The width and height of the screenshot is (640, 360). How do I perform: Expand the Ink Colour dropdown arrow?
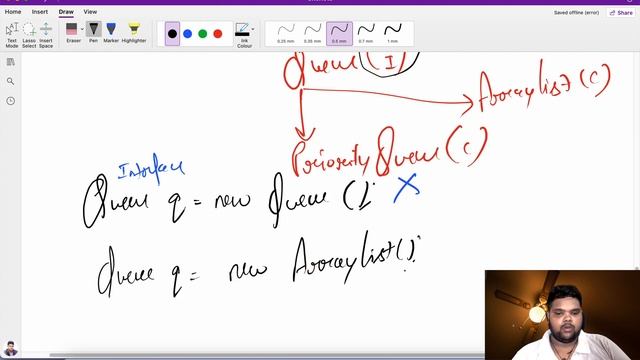[253, 29]
